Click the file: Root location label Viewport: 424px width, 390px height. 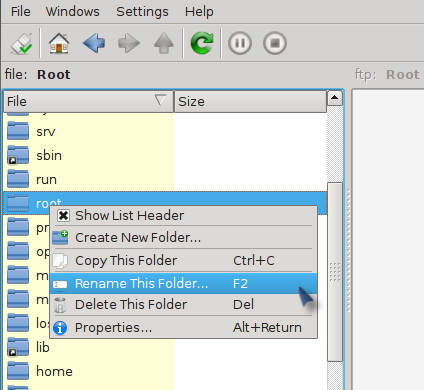[37, 74]
